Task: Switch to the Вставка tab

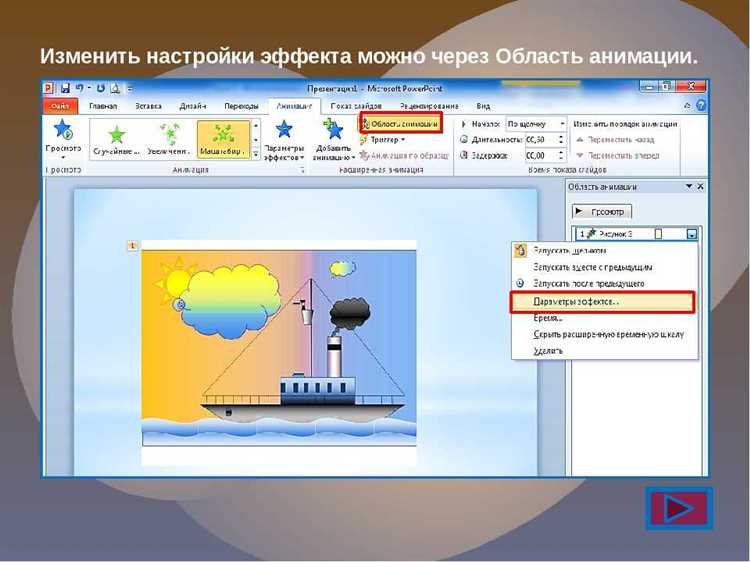Action: [x=148, y=106]
